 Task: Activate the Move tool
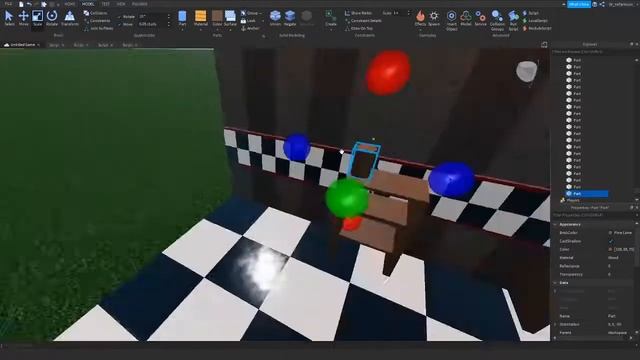coord(23,18)
